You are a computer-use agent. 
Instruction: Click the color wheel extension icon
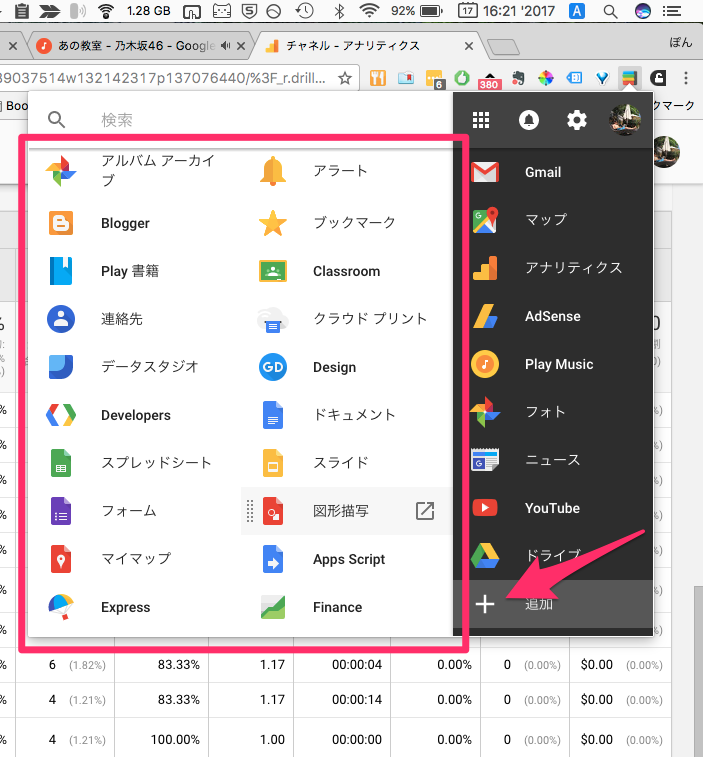click(x=546, y=78)
